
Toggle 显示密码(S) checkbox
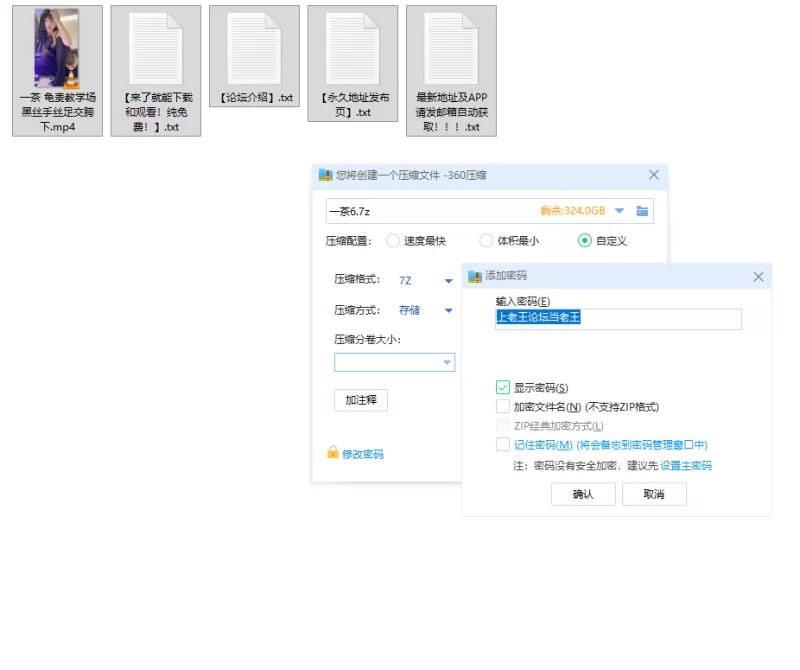(x=503, y=387)
